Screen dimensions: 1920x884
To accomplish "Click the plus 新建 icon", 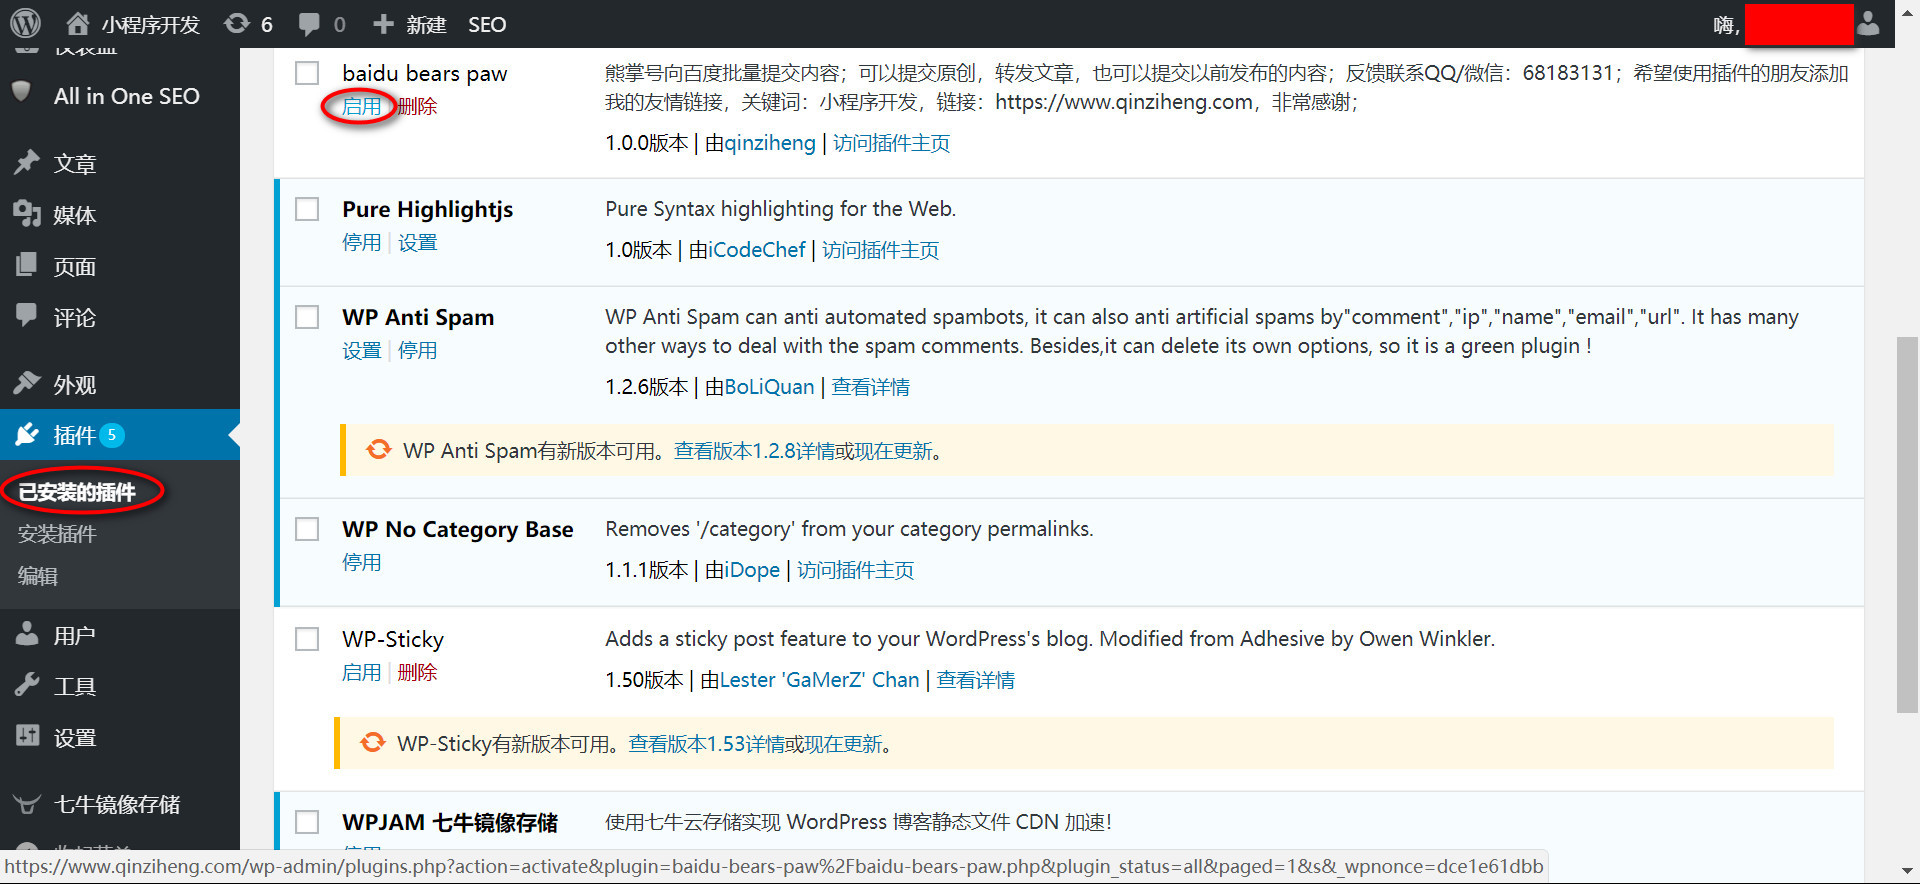I will click(x=383, y=24).
